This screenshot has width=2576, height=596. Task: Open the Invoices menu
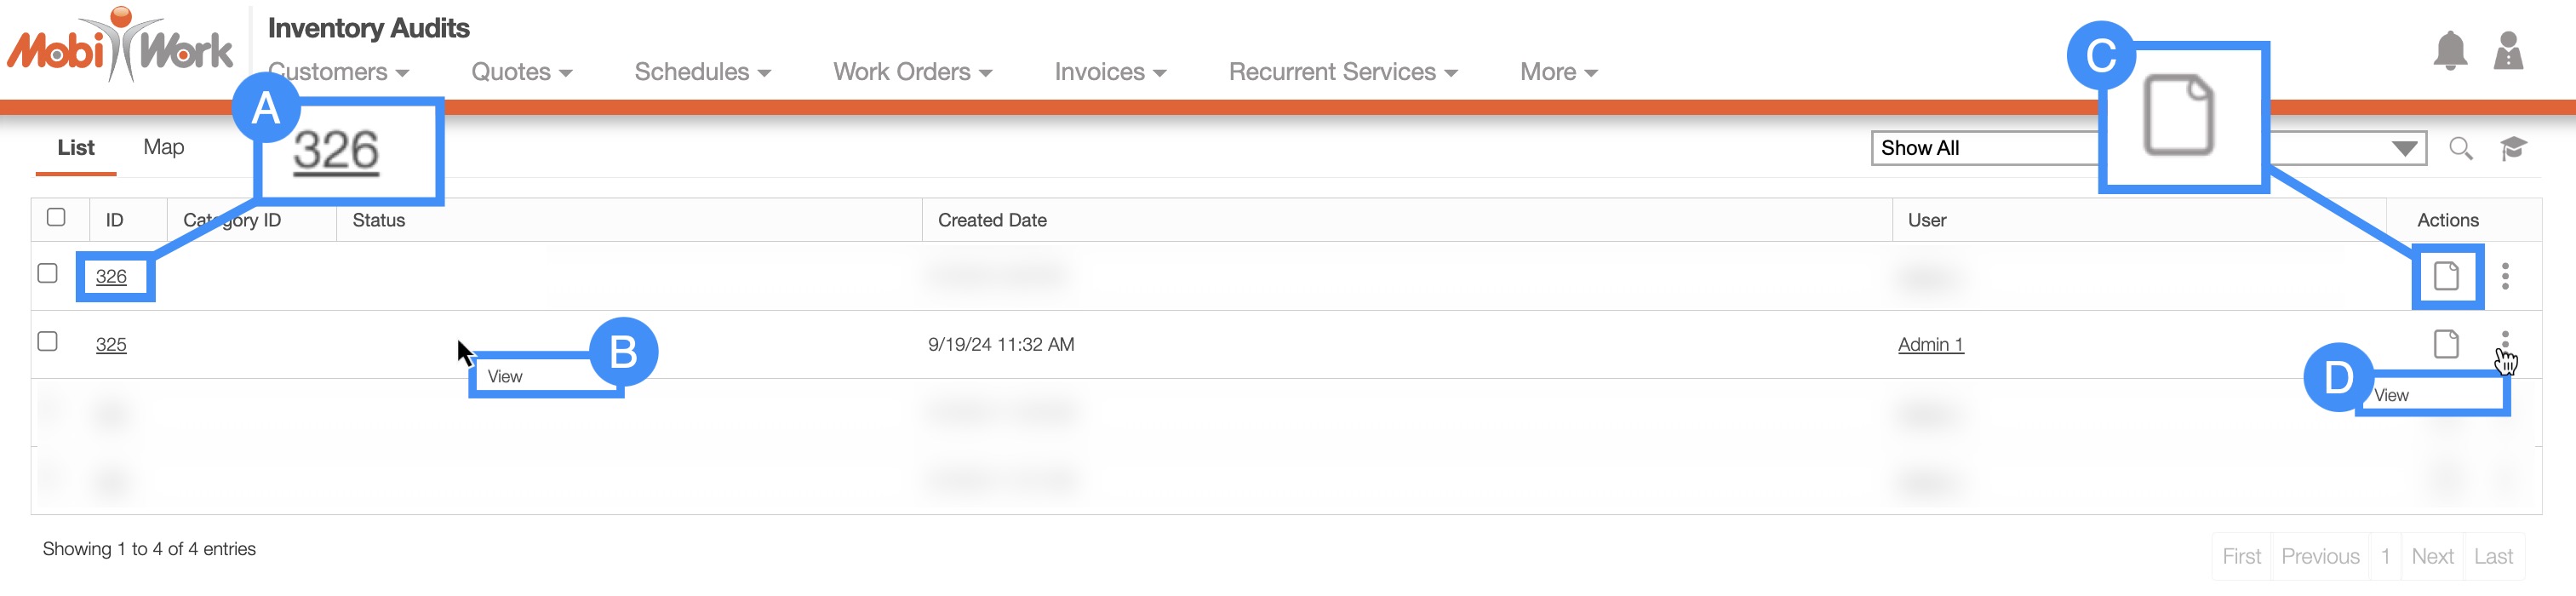click(1109, 72)
